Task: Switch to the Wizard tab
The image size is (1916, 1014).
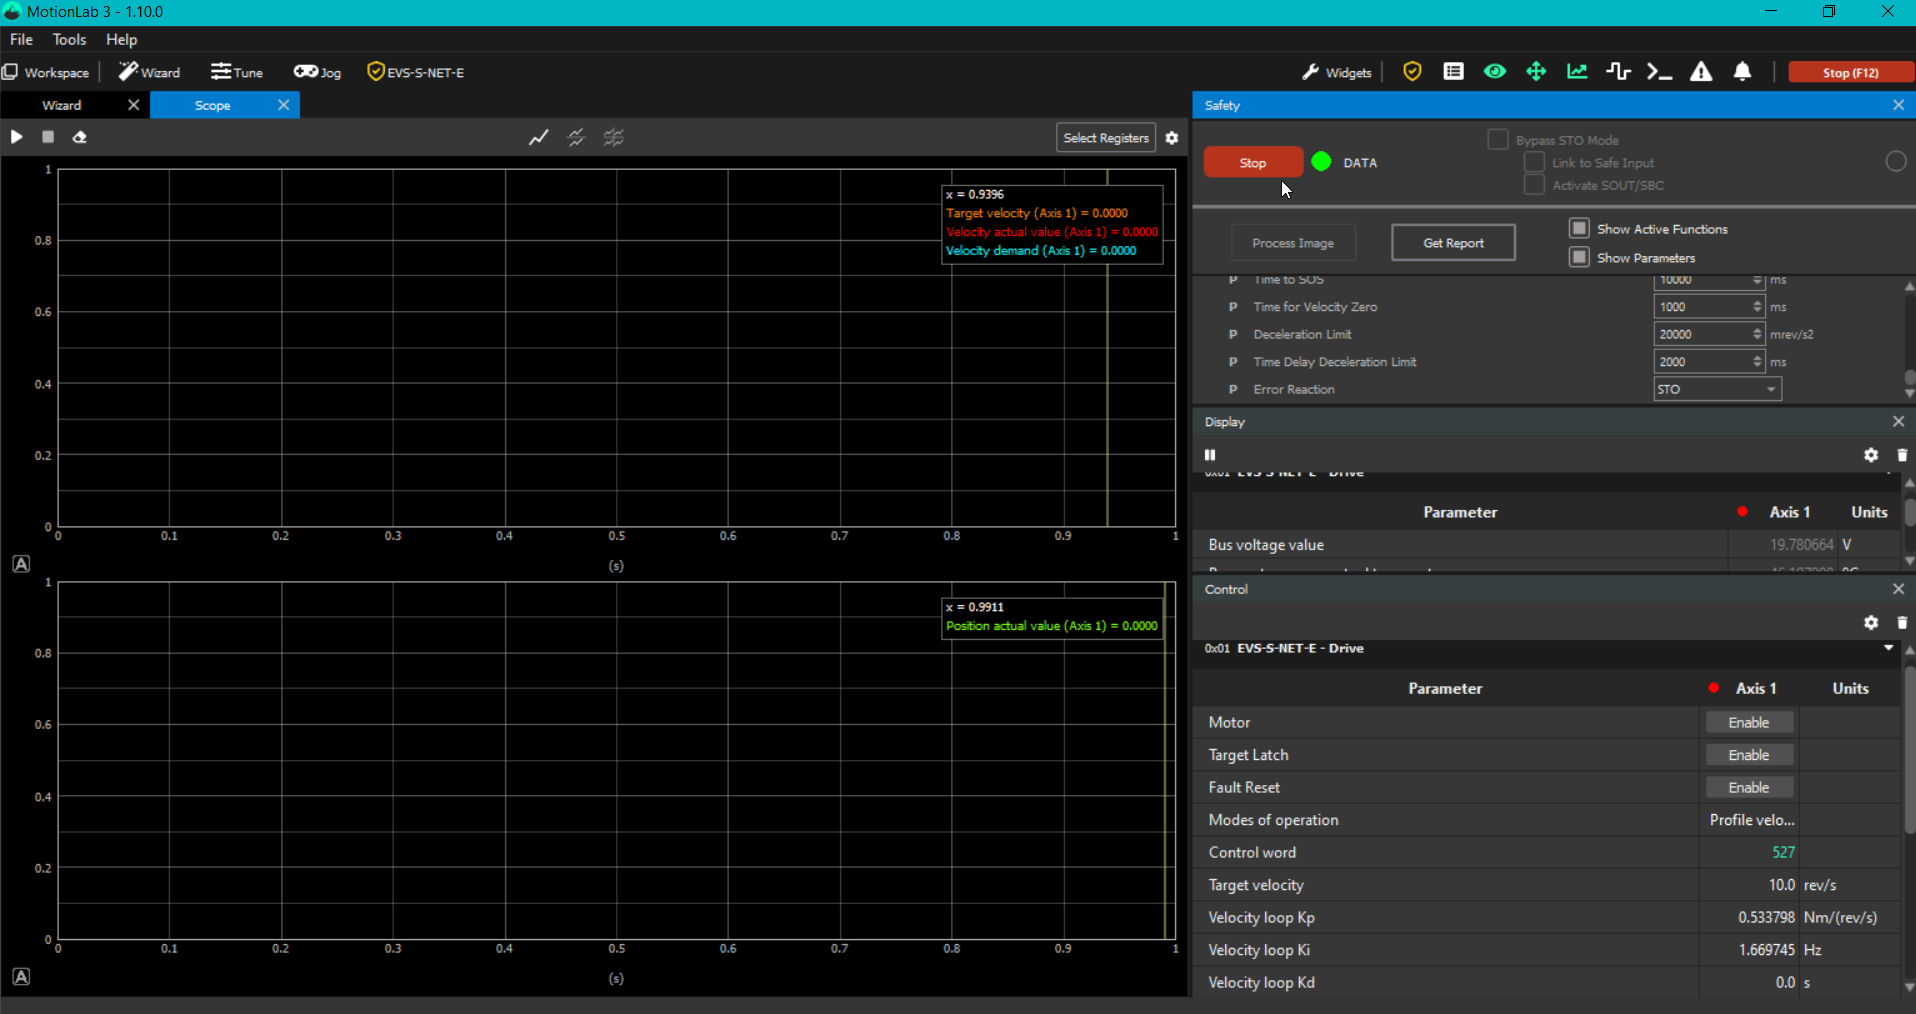Action: tap(62, 105)
